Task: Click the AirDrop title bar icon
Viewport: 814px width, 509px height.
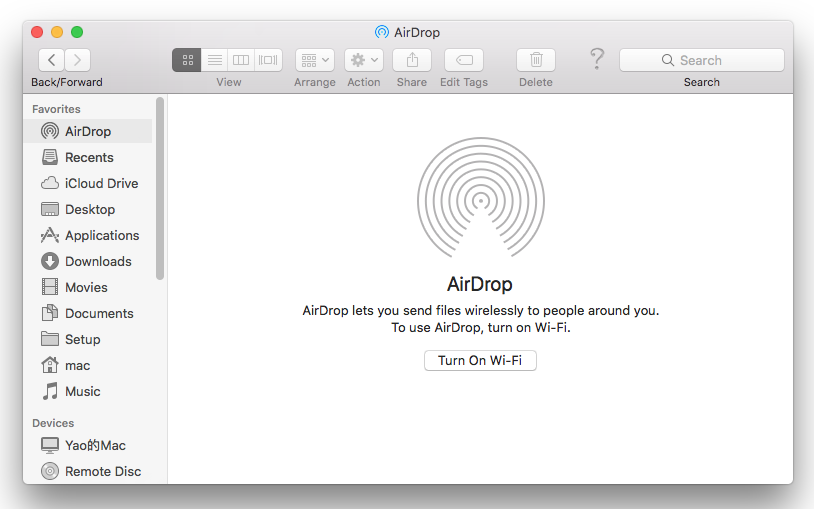Action: [x=382, y=32]
